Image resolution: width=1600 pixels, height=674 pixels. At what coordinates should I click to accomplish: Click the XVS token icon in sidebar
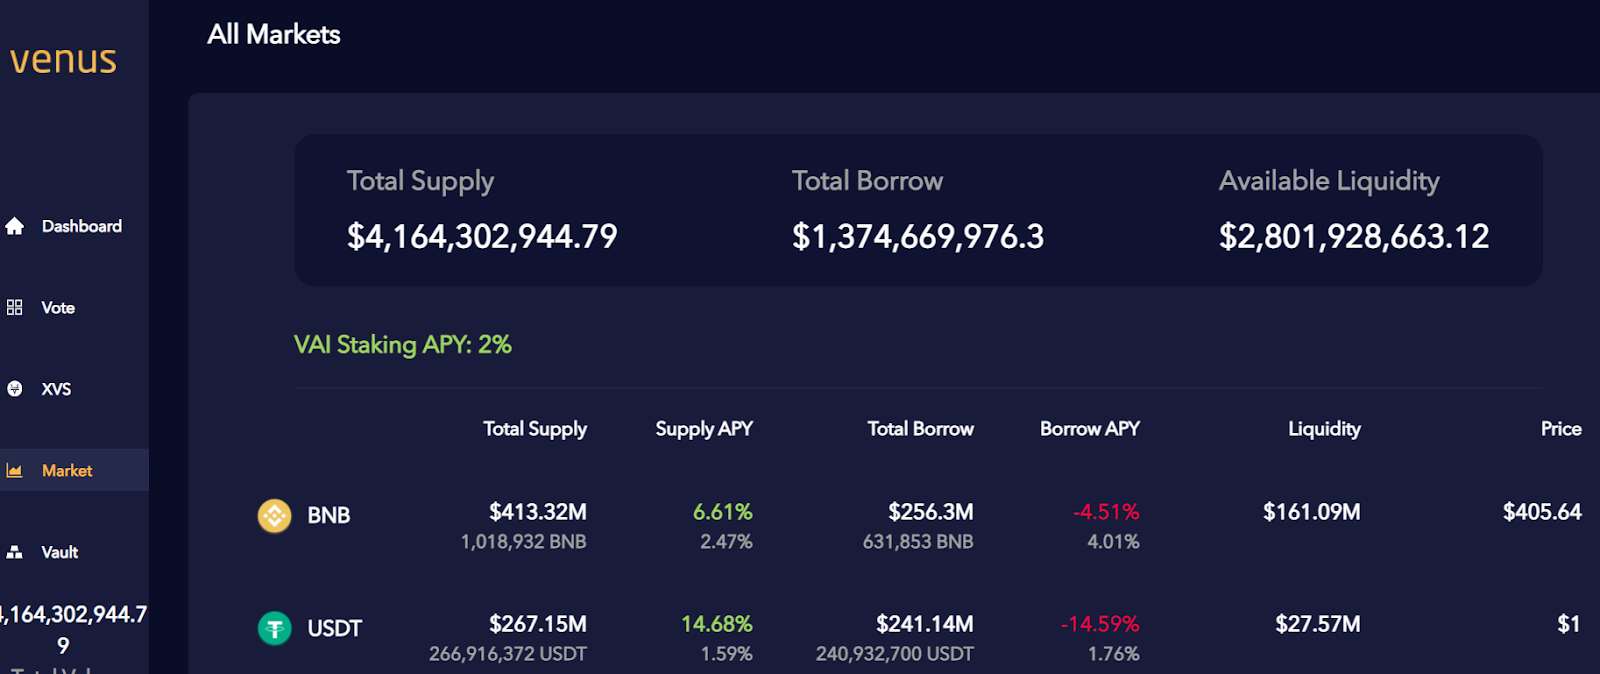point(15,389)
